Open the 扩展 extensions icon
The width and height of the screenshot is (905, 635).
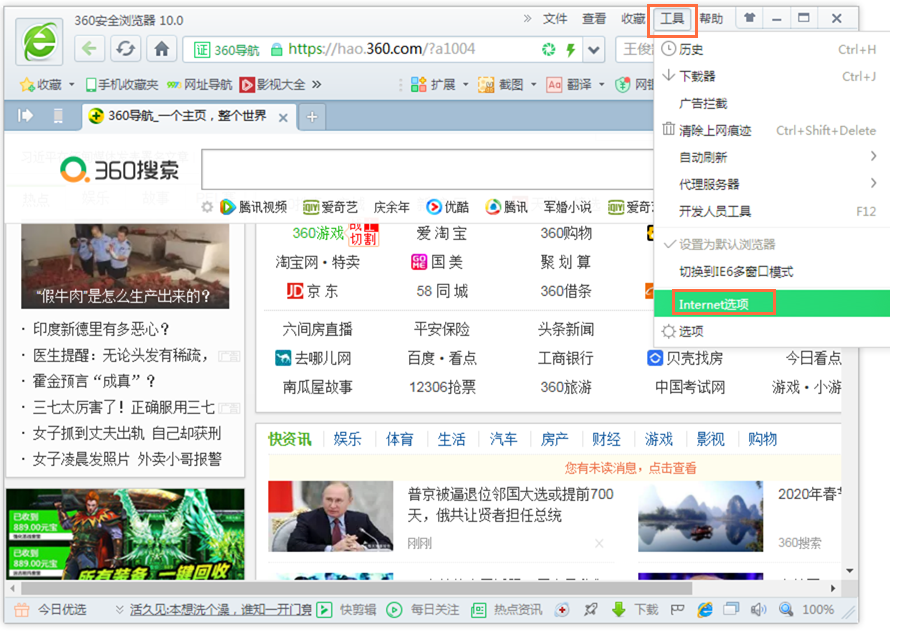click(418, 85)
